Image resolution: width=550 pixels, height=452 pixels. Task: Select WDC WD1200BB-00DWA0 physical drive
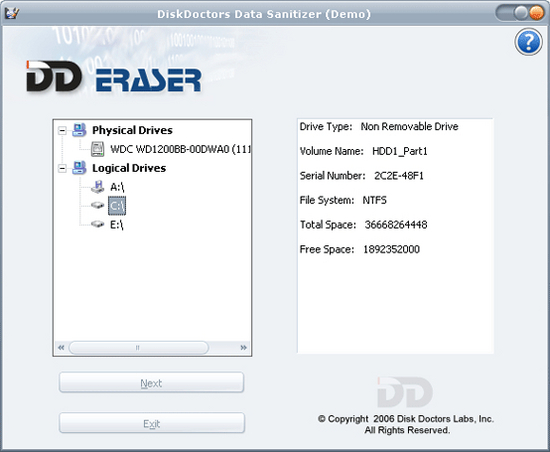point(181,149)
